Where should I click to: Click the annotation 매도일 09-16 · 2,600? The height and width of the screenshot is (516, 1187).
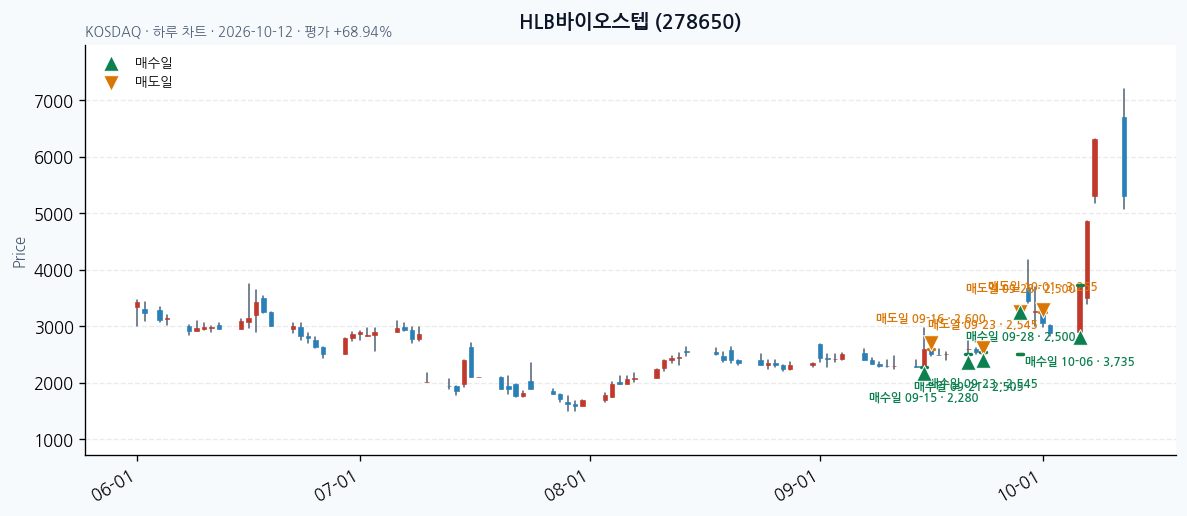pyautogui.click(x=931, y=319)
